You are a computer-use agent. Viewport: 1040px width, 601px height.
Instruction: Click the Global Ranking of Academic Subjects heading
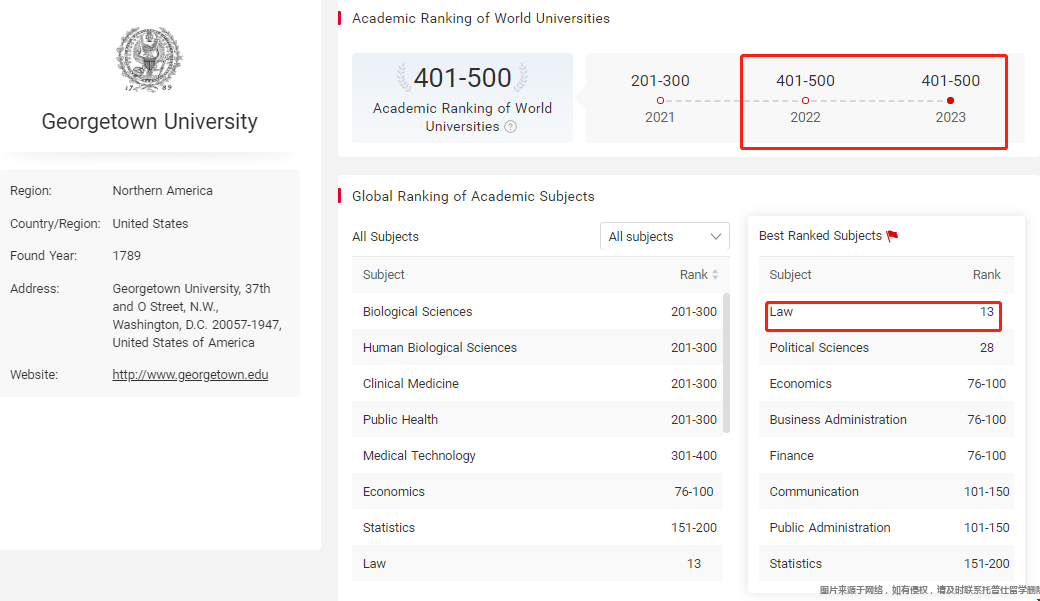click(x=473, y=196)
